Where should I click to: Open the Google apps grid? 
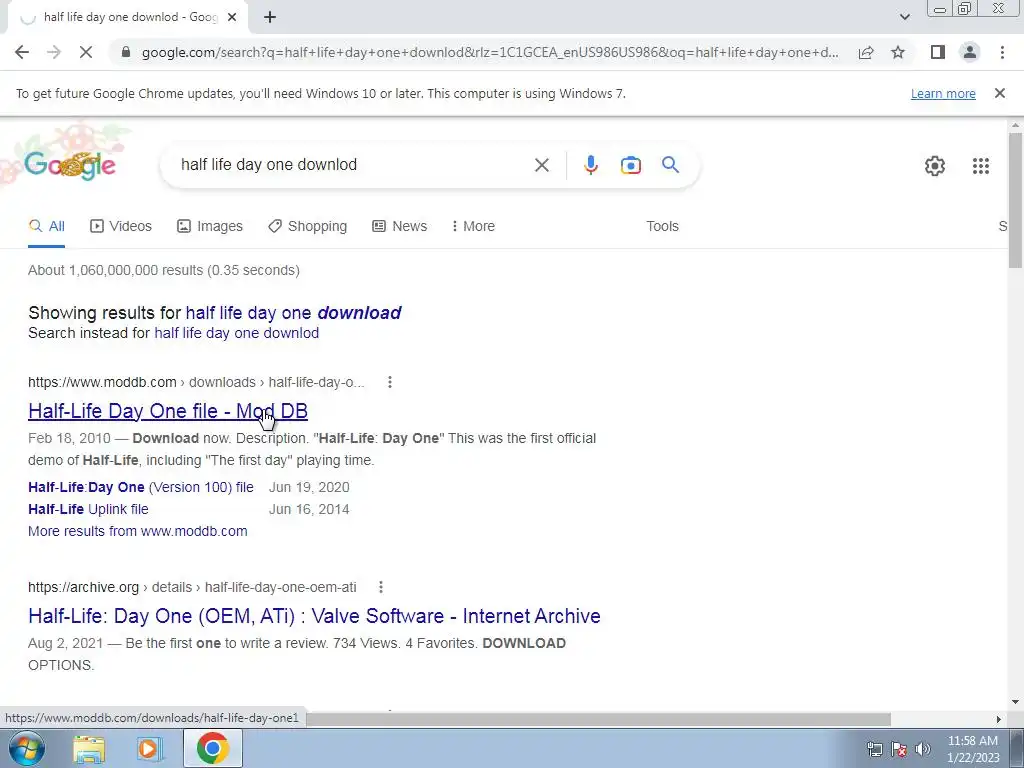pos(980,166)
